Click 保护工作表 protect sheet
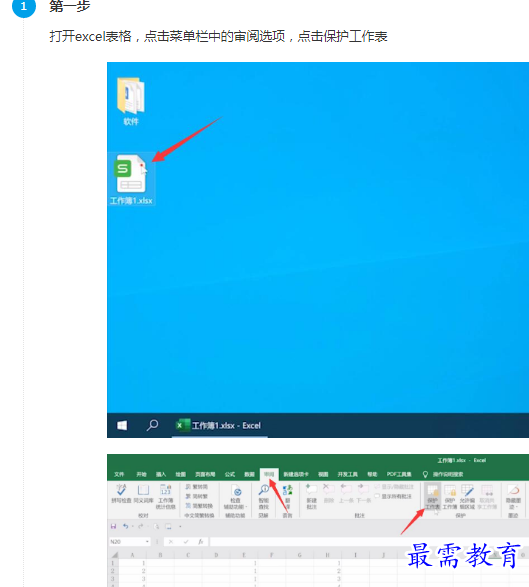This screenshot has width=529, height=587. 432,496
